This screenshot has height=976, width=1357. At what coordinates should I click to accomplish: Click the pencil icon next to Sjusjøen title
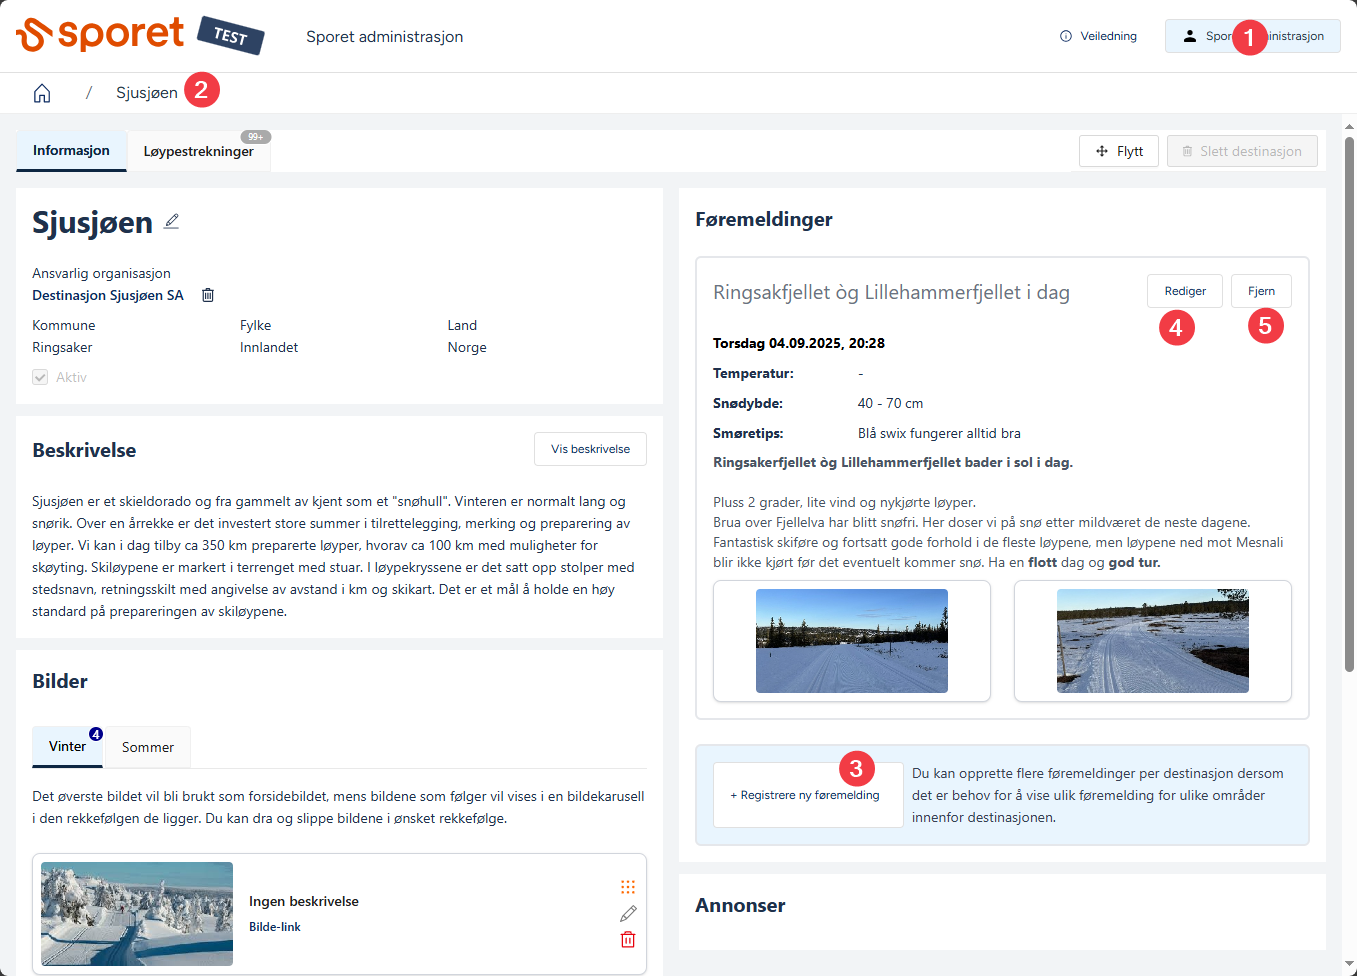click(172, 222)
